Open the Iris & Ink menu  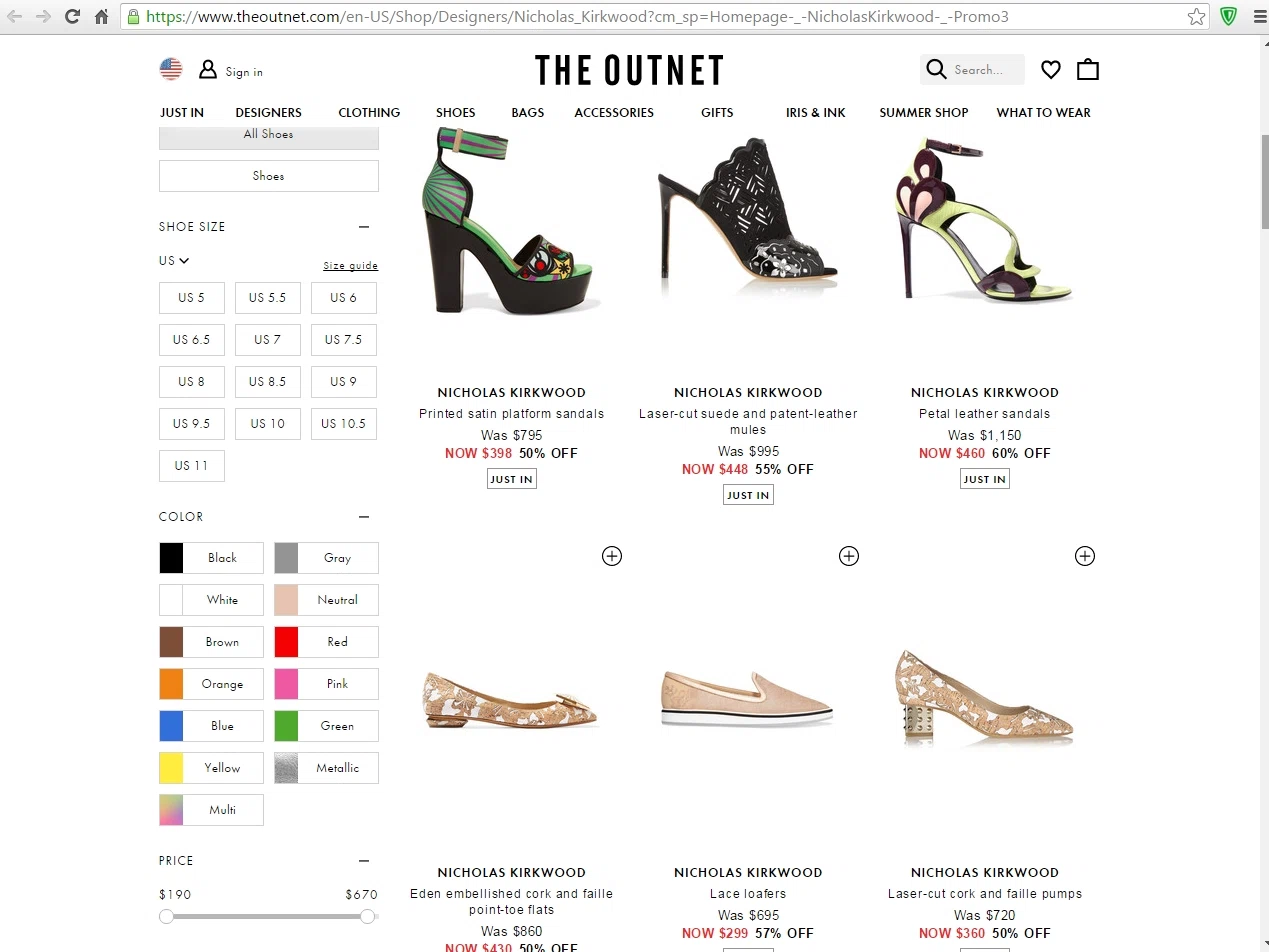coord(816,113)
